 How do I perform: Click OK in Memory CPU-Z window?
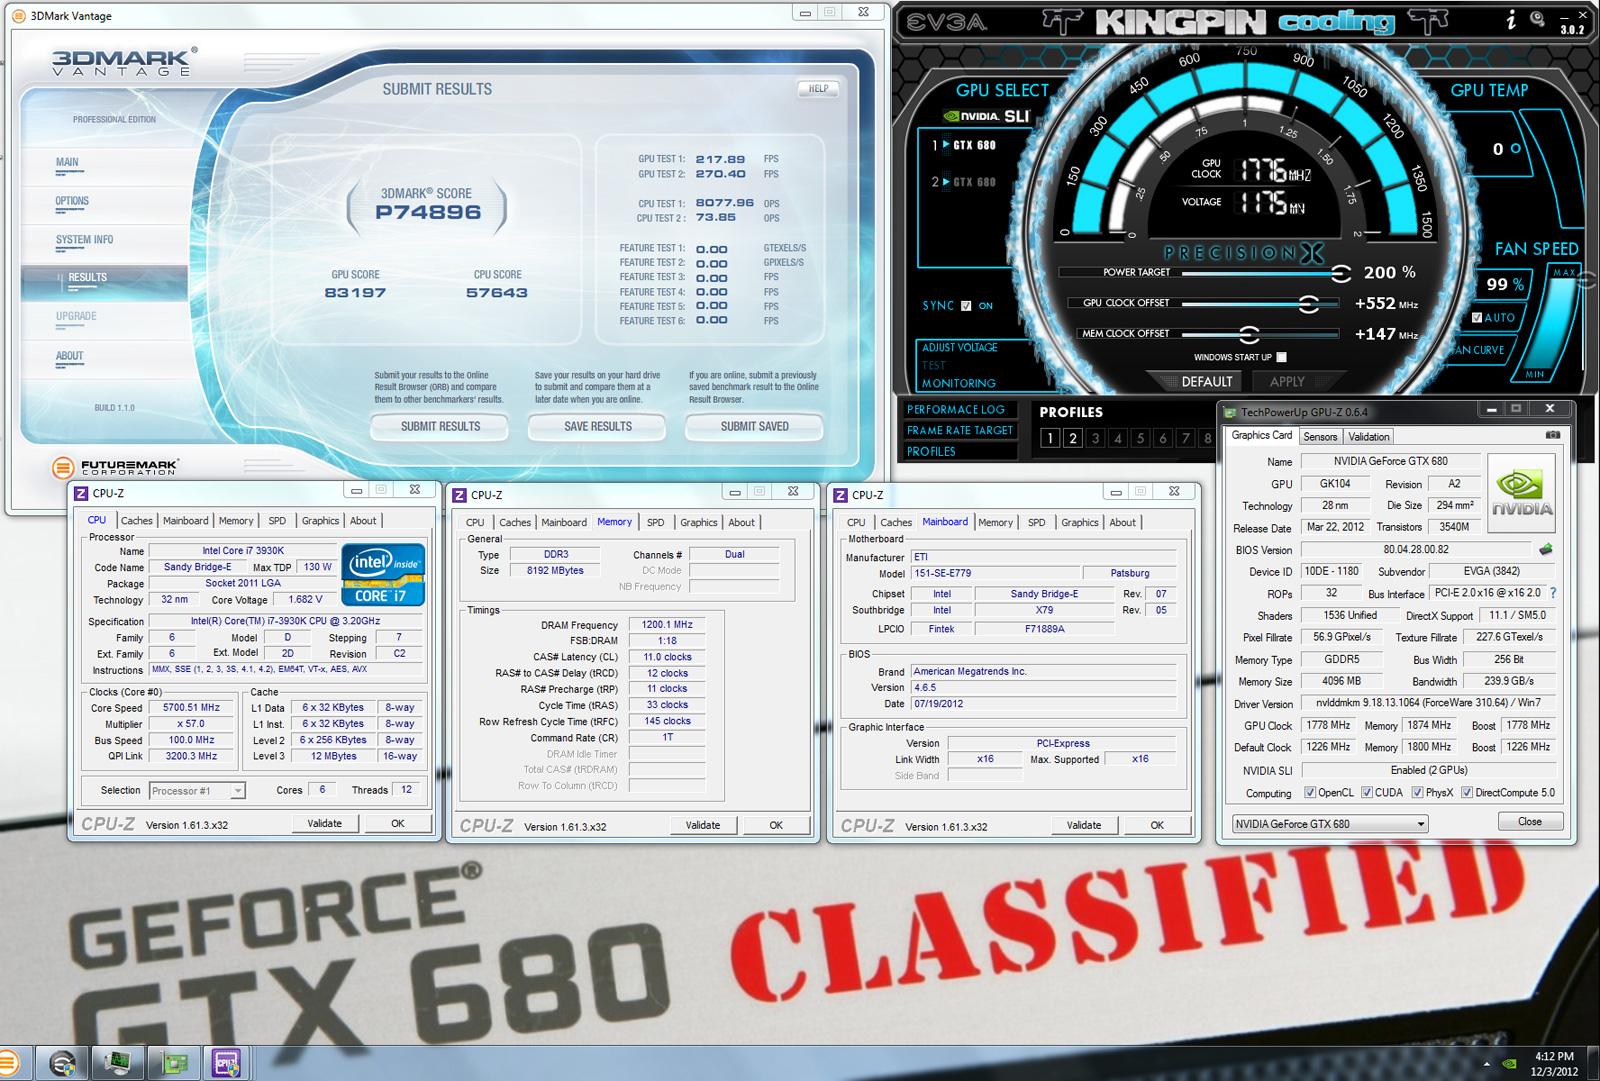776,826
